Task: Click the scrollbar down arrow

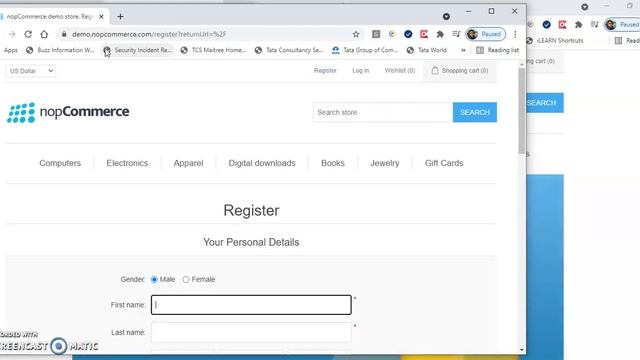Action: pos(522,350)
